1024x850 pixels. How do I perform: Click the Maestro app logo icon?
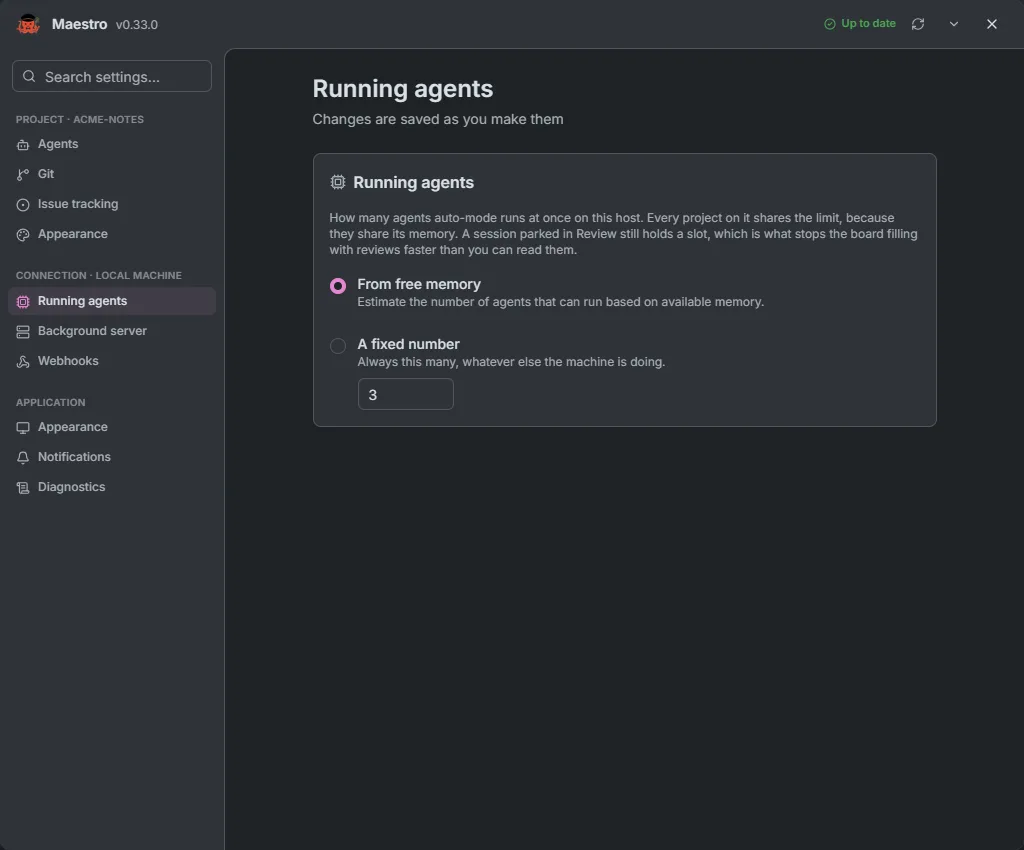pyautogui.click(x=28, y=24)
